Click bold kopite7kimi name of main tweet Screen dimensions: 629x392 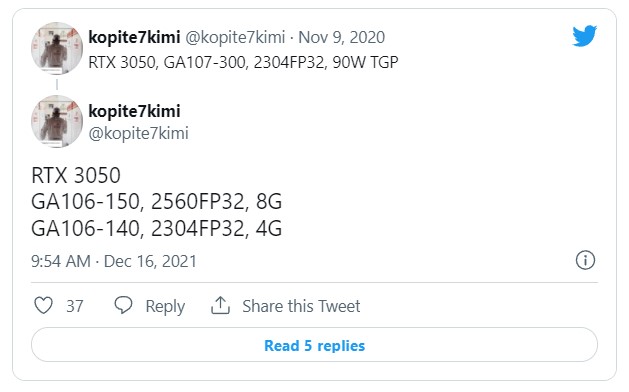(134, 111)
